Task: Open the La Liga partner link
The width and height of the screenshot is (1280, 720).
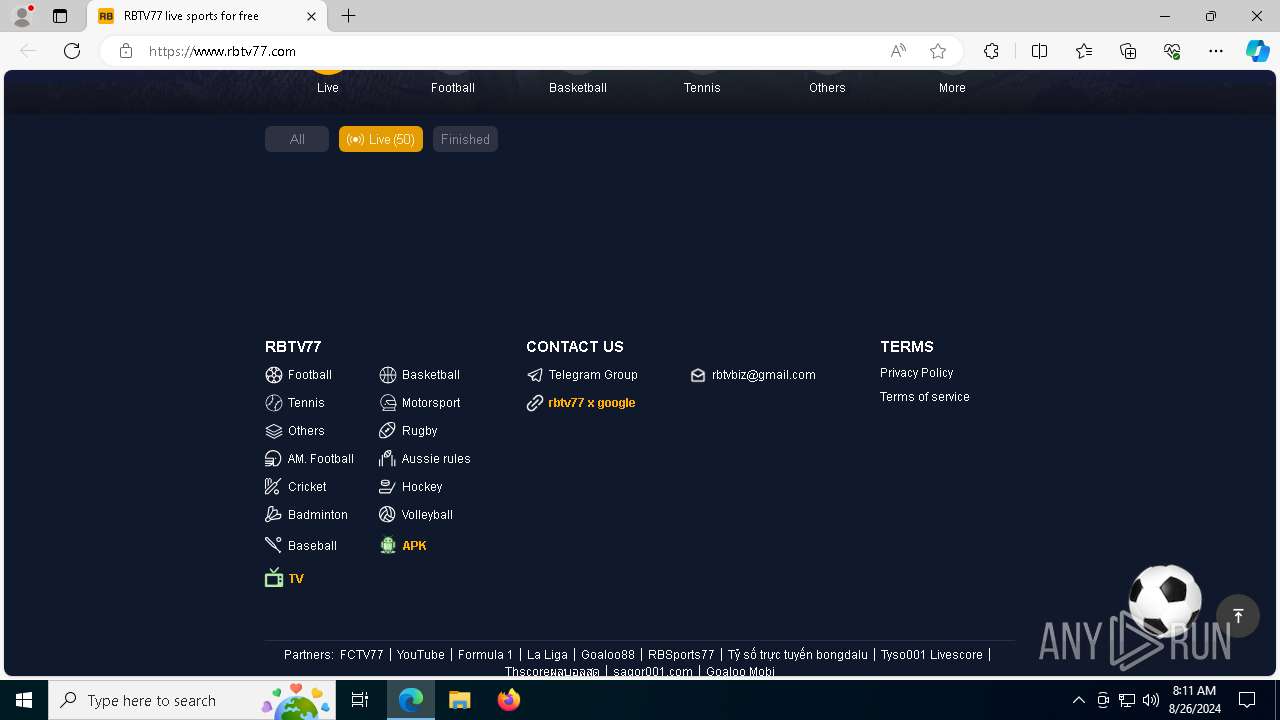Action: 547,655
